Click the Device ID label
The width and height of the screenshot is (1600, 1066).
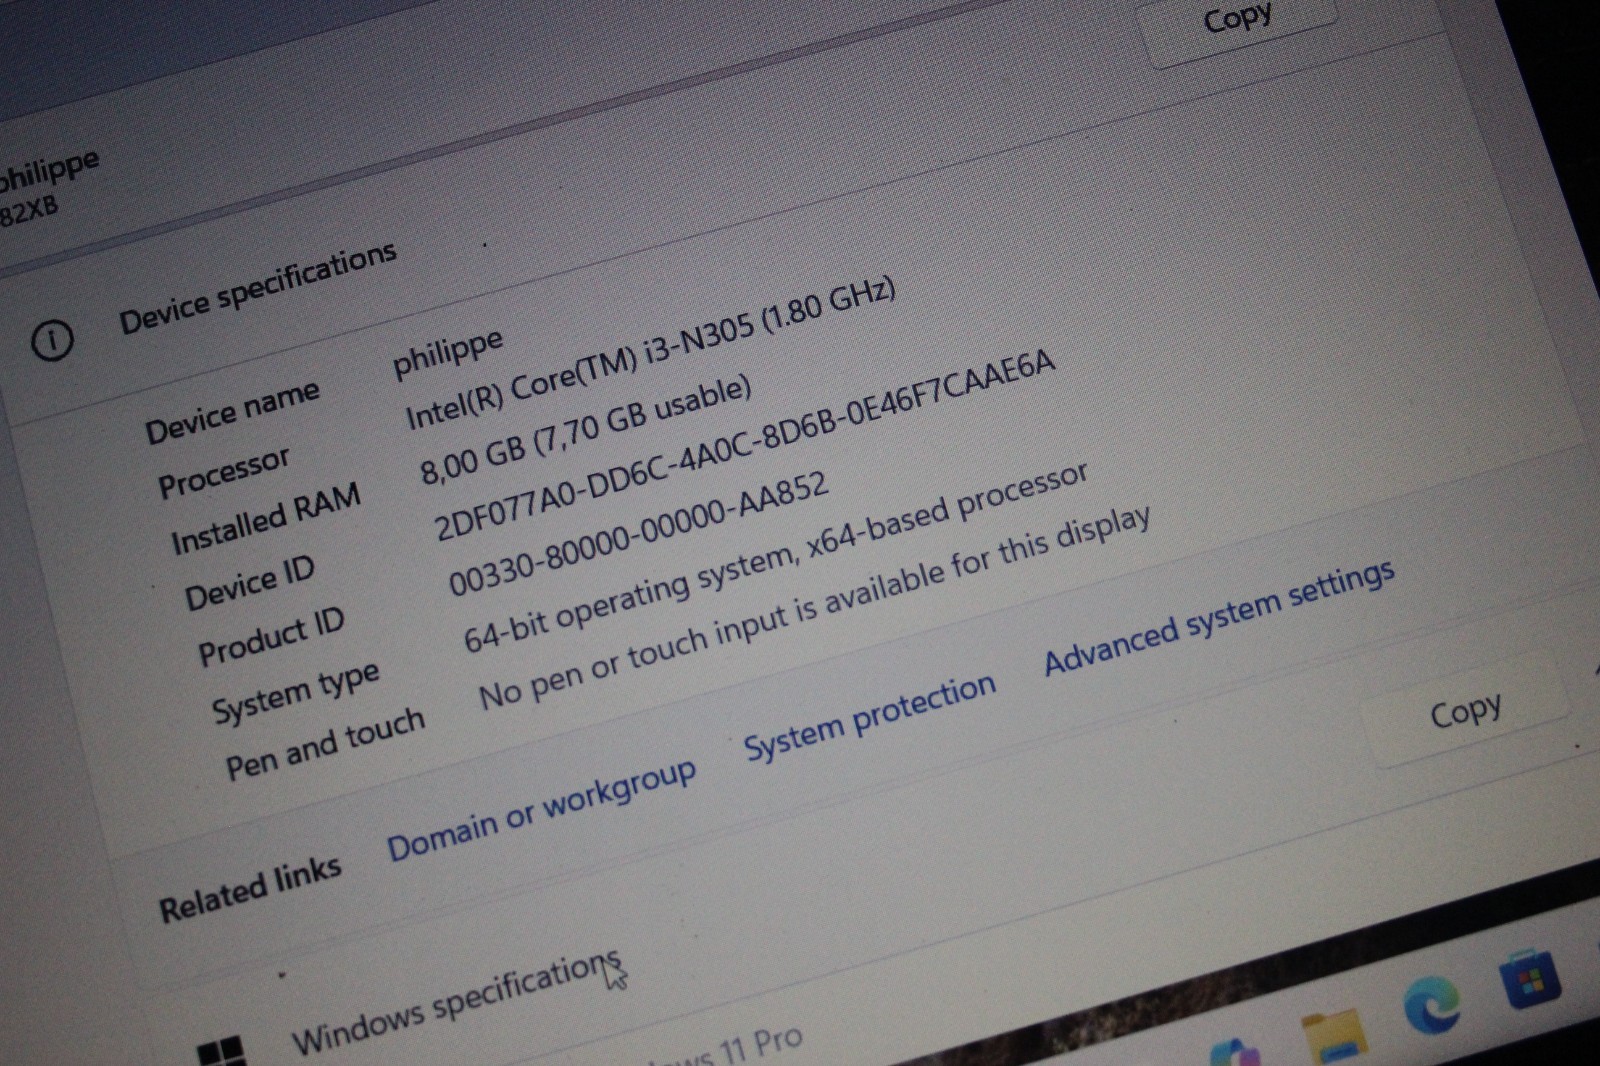tap(249, 582)
